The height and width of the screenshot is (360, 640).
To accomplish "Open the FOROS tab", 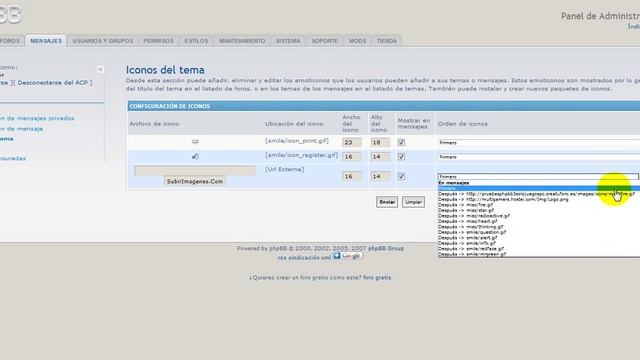I will [x=10, y=41].
